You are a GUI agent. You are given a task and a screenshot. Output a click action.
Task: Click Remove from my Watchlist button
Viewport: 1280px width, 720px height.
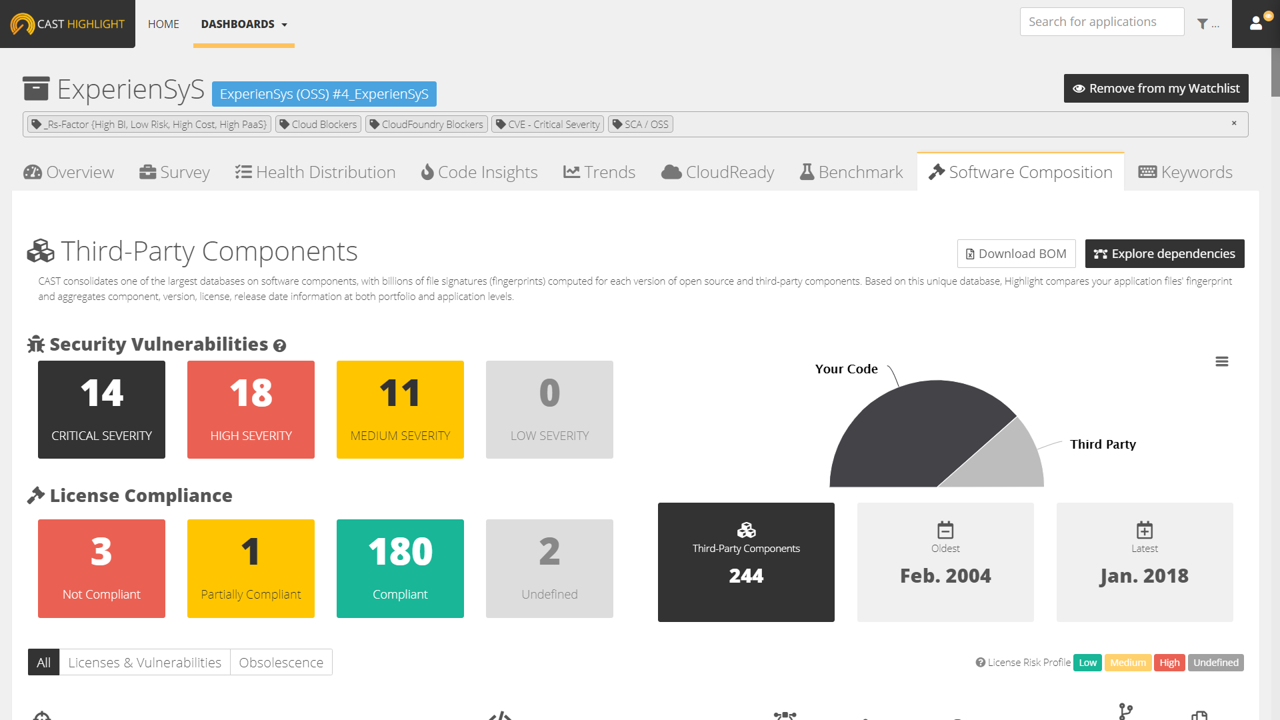pyautogui.click(x=1156, y=88)
